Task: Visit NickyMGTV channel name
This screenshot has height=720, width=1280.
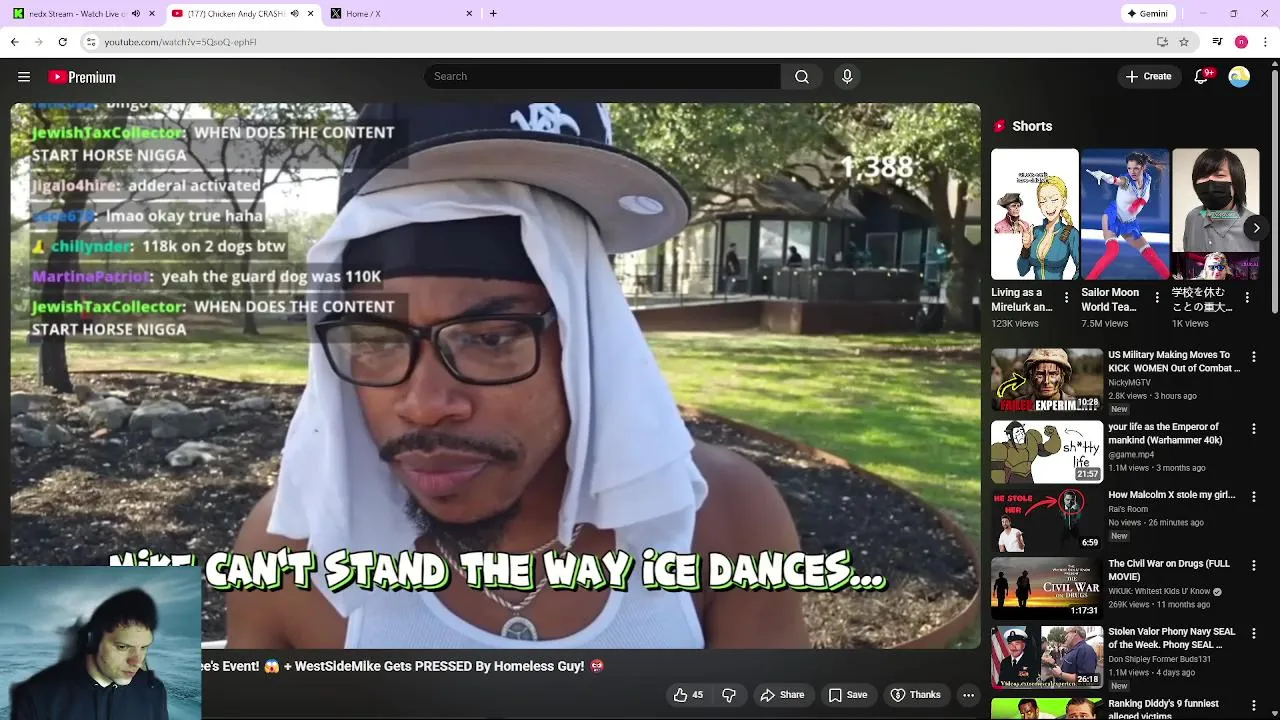Action: pos(1129,383)
